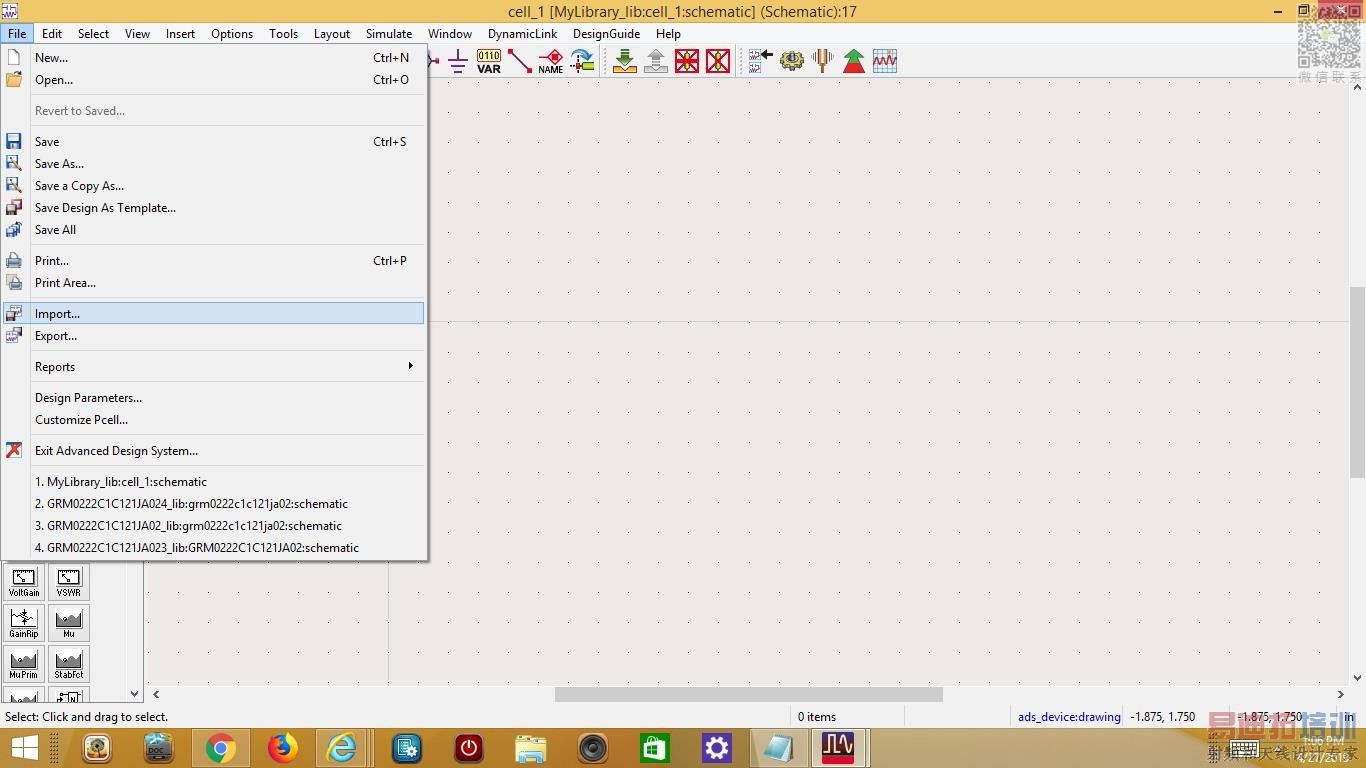Start simulation with the gear icon
This screenshot has width=1366, height=768.
click(x=792, y=61)
